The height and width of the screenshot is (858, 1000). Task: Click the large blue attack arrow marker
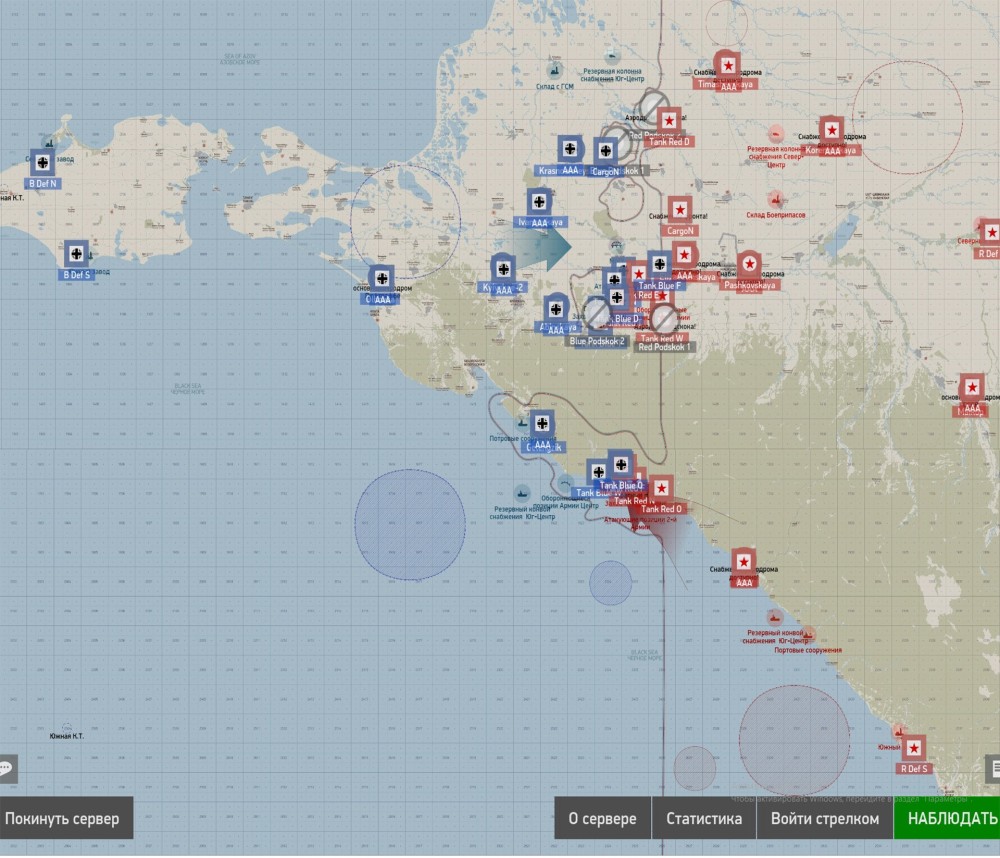(x=542, y=248)
